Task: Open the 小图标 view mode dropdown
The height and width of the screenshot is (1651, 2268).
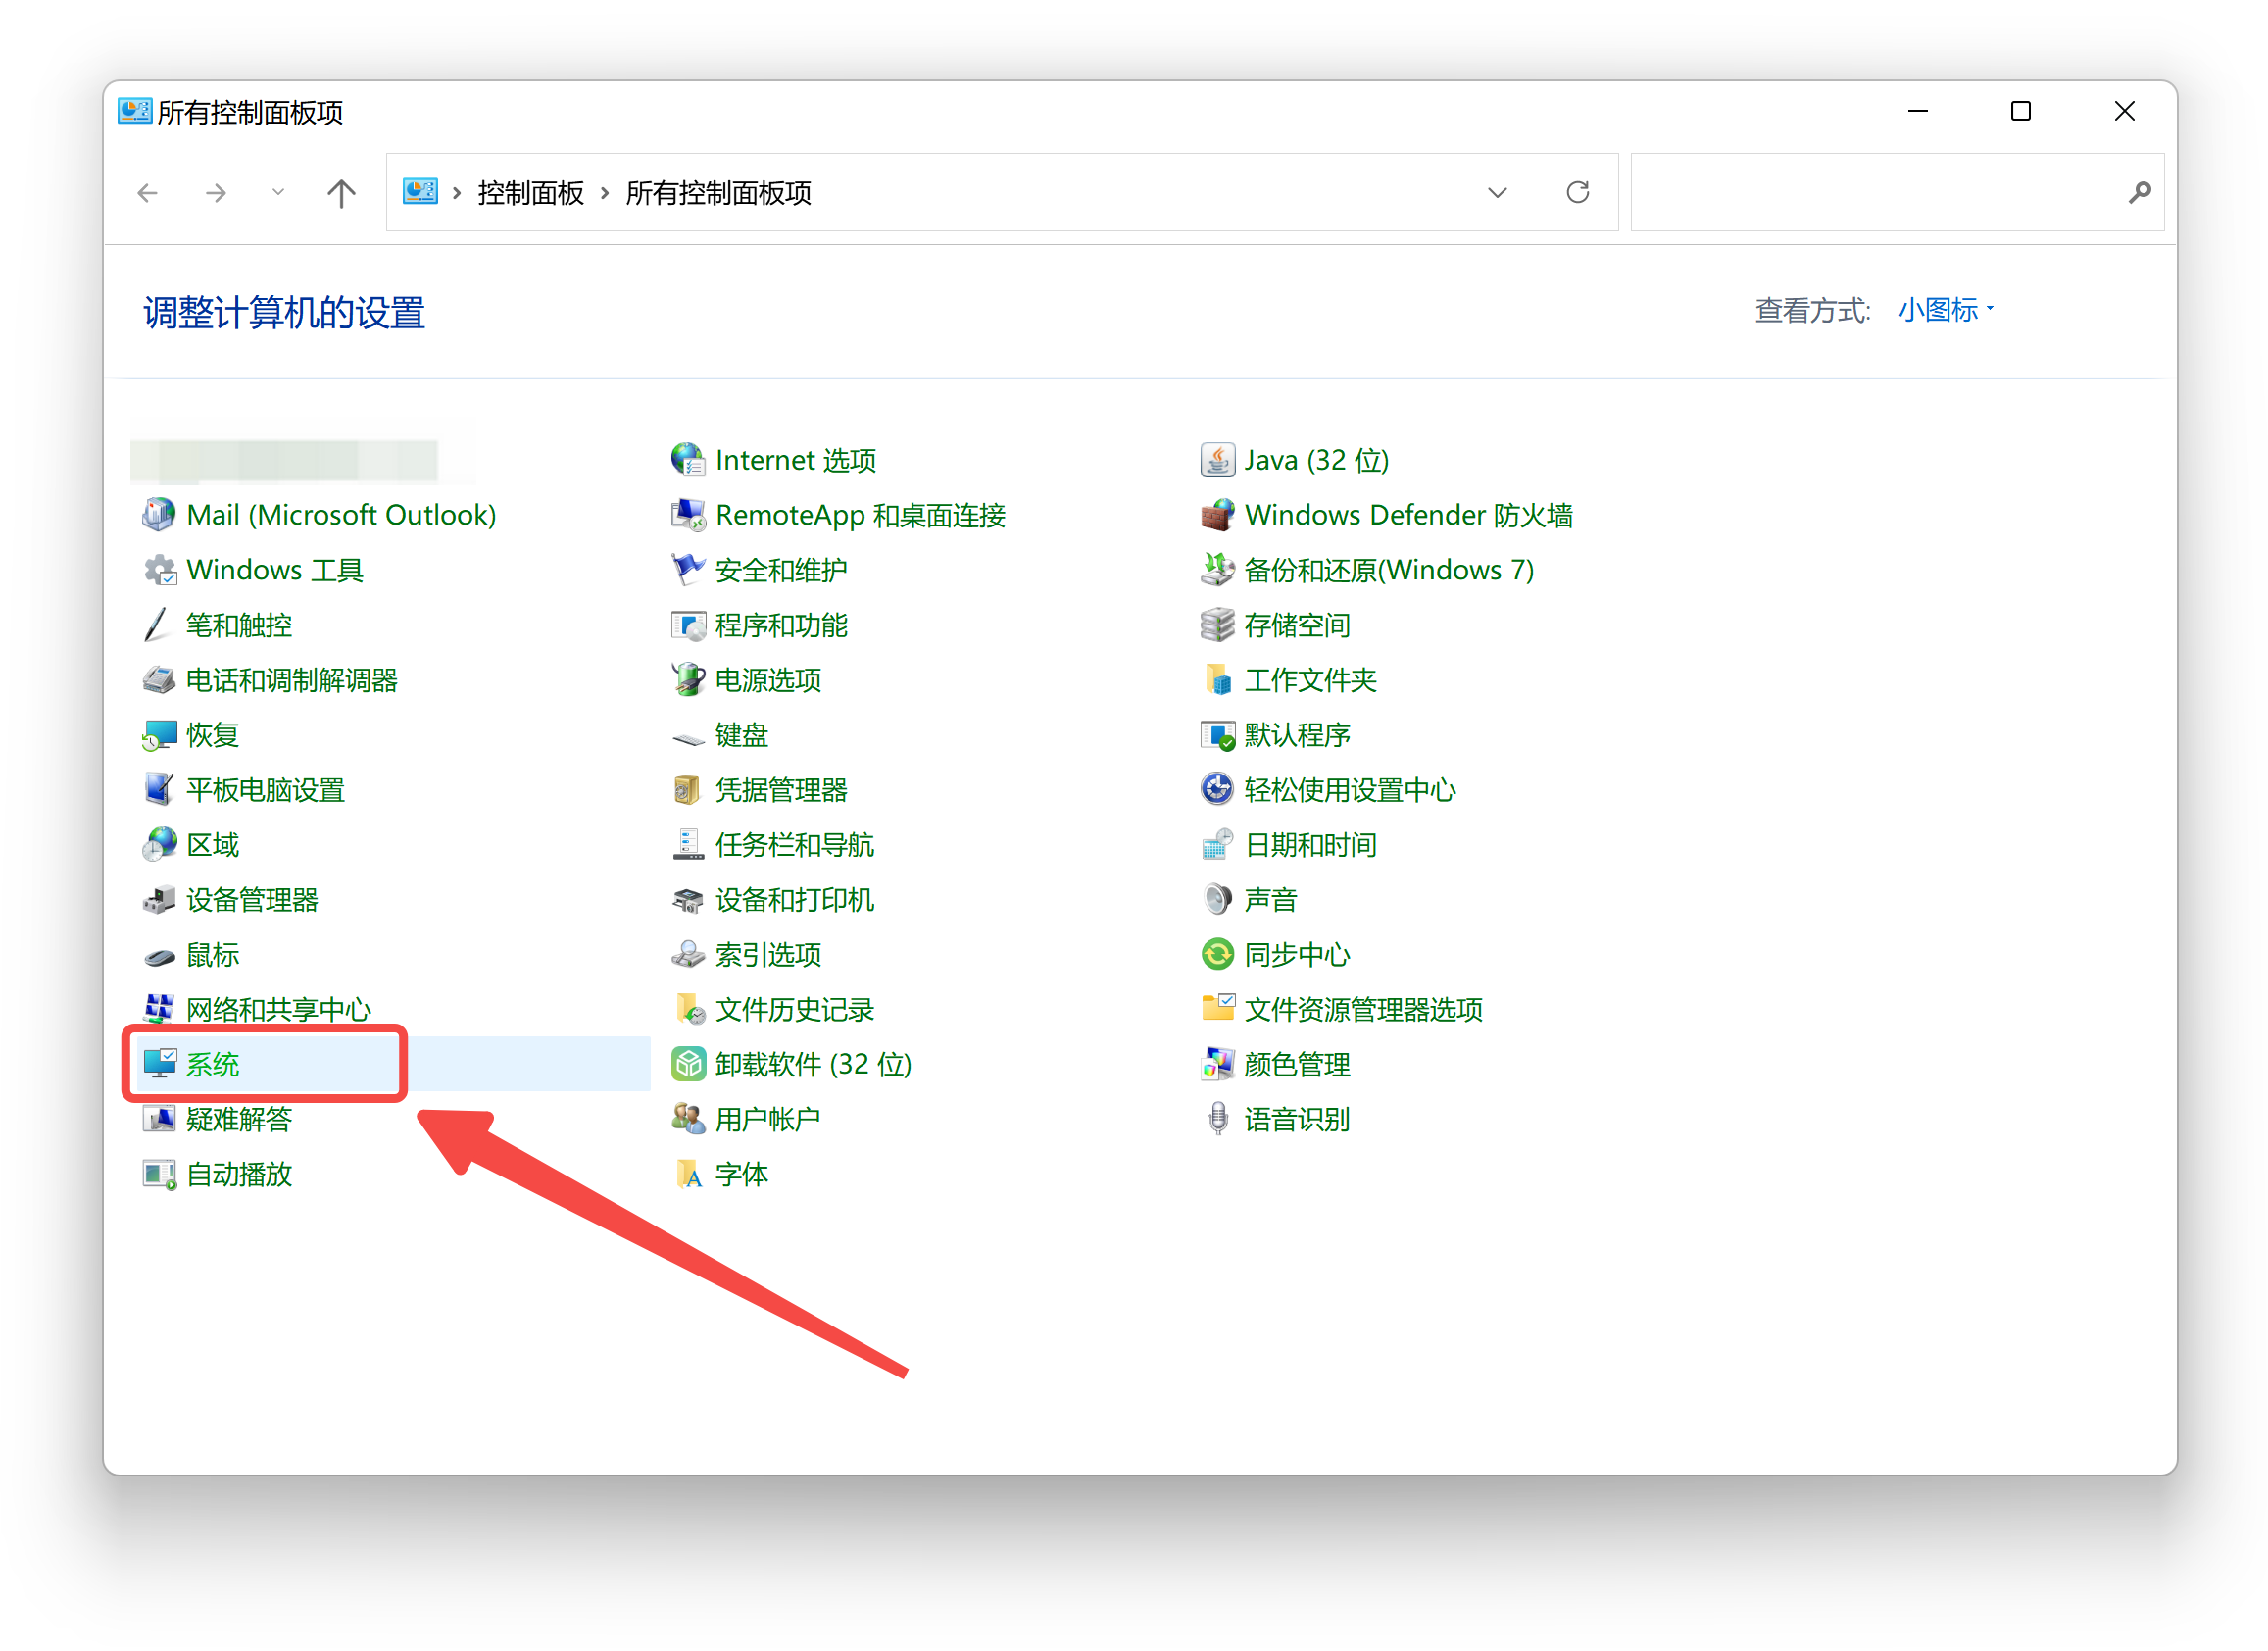Action: coord(1945,310)
